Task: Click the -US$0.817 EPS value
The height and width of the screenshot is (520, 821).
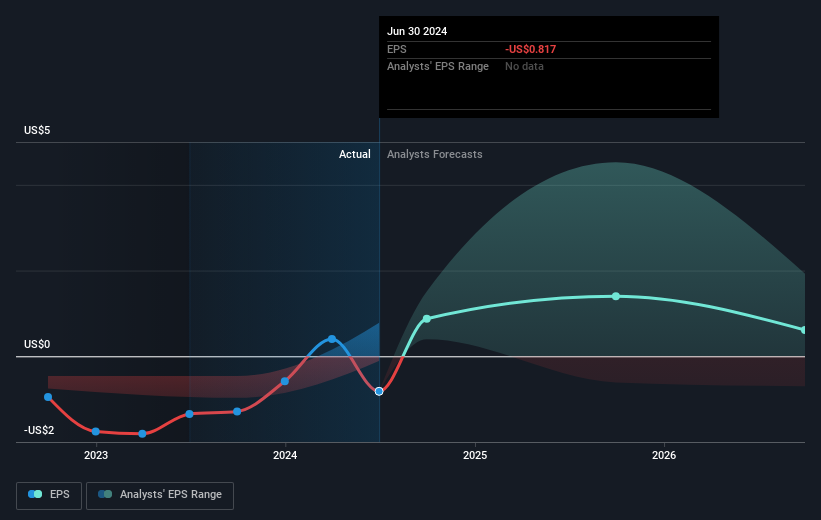Action: click(530, 49)
